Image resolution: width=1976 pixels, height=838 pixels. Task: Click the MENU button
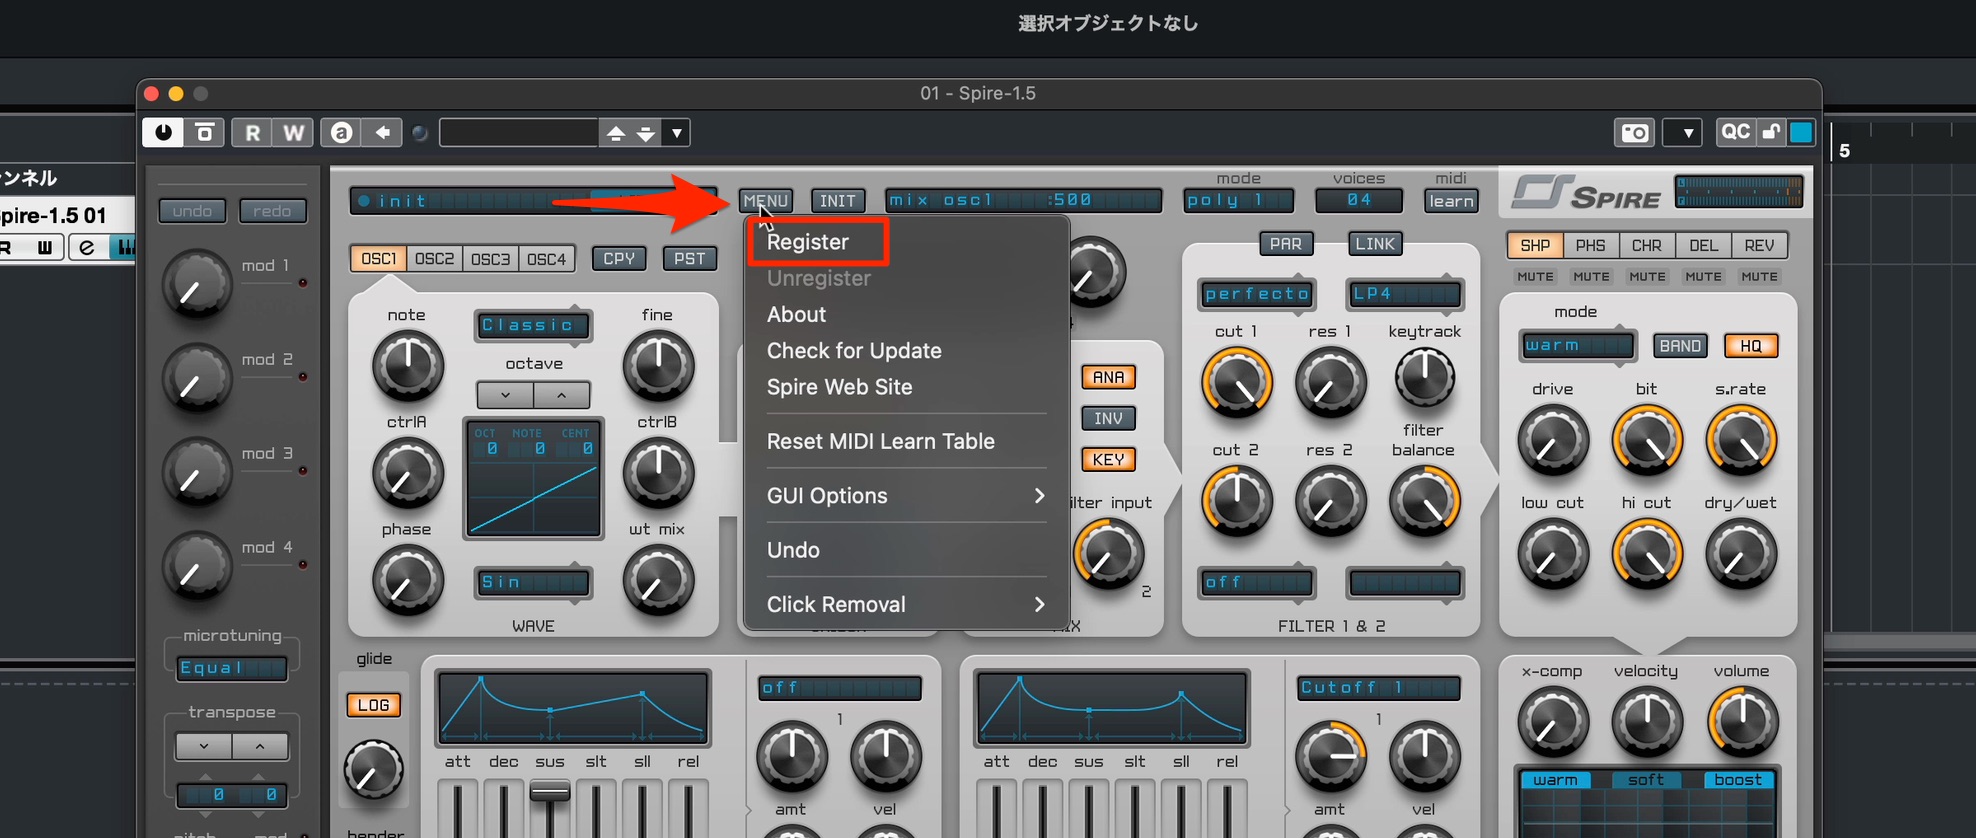[766, 201]
